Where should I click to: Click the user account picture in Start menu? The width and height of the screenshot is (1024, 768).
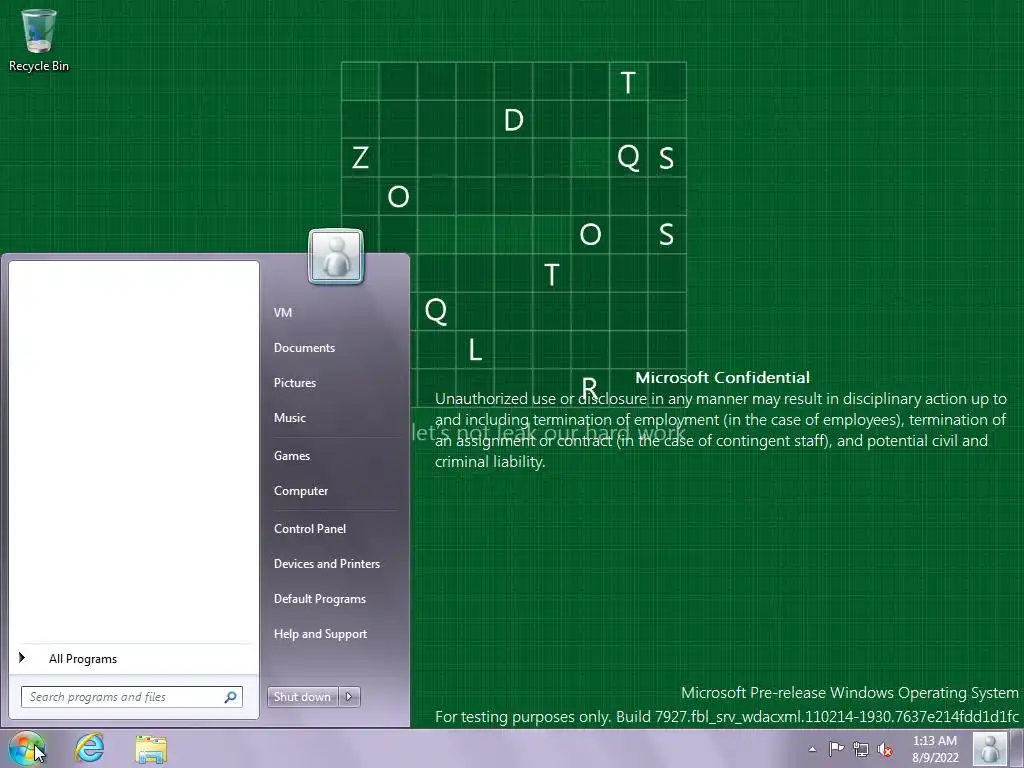336,257
